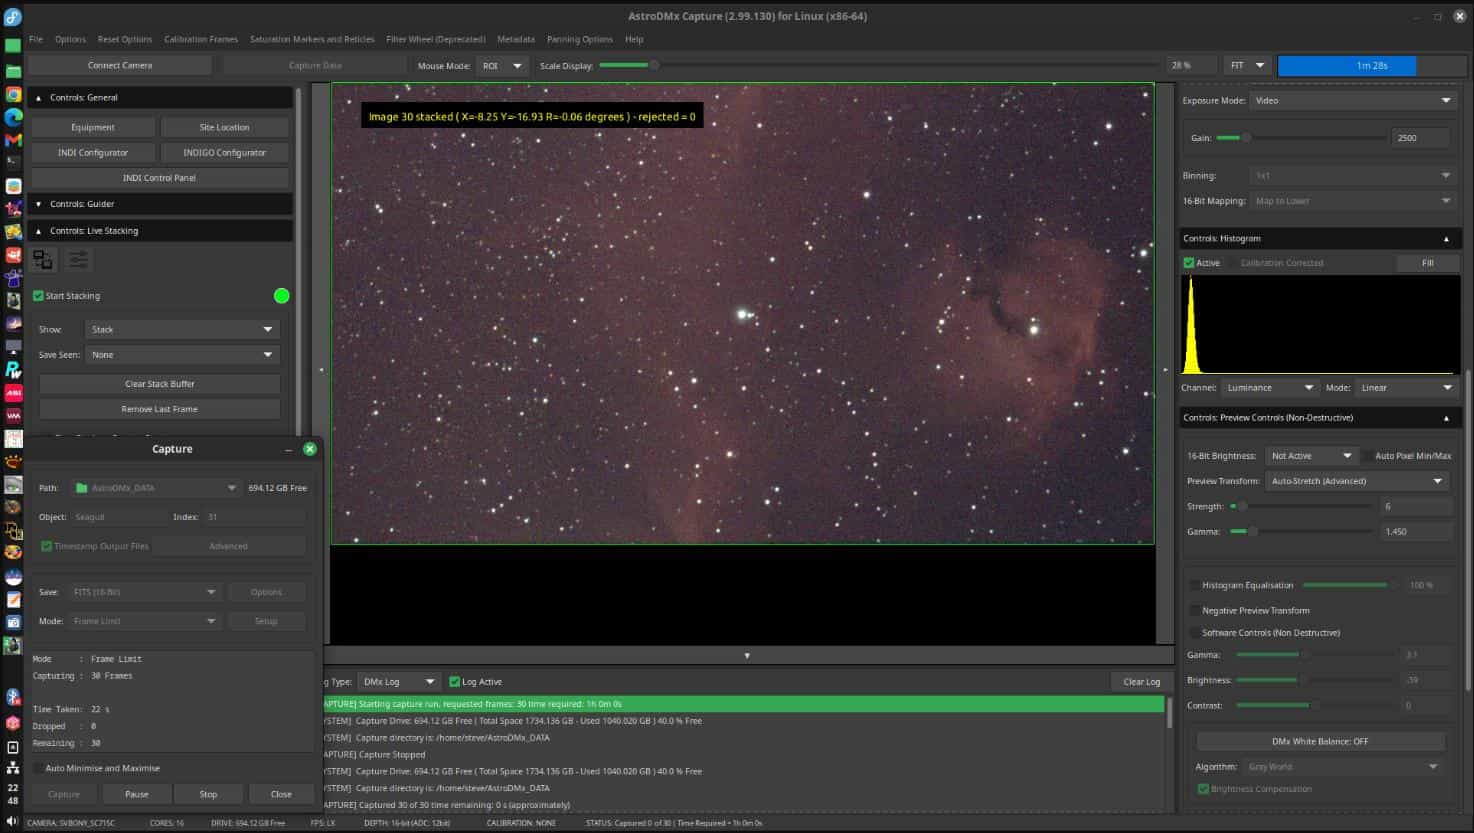Screen dimensions: 1474x833
Task: Toggle the Log Active checkbox
Action: point(455,682)
